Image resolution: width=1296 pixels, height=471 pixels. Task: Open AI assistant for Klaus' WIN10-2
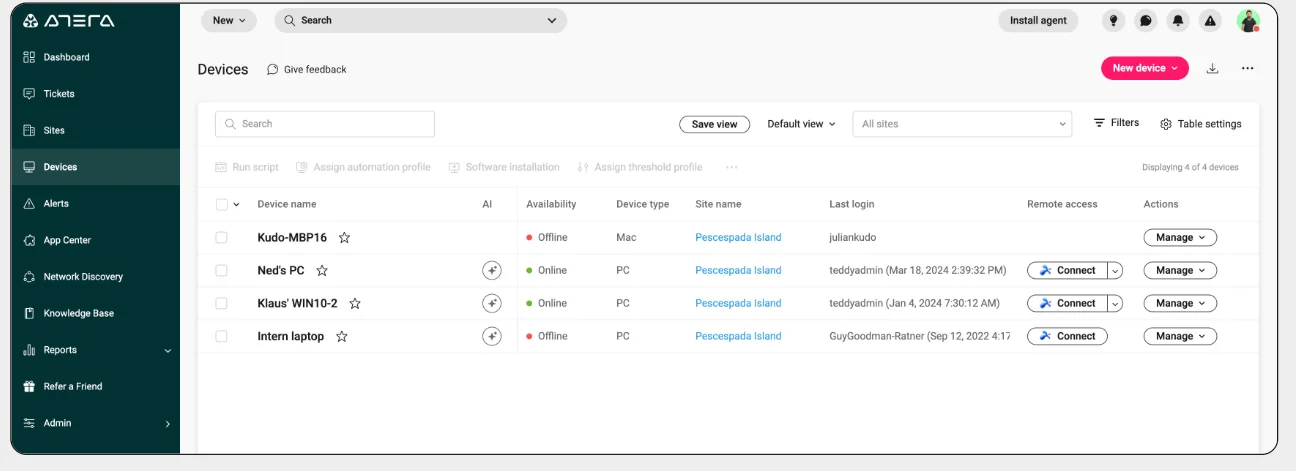(x=491, y=303)
